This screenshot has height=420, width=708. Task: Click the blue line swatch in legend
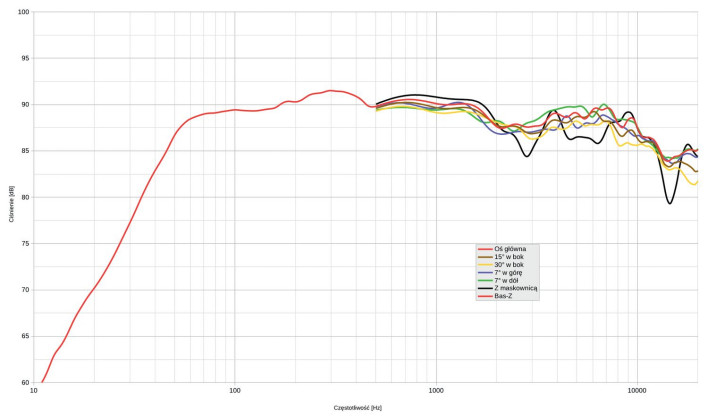pyautogui.click(x=485, y=272)
